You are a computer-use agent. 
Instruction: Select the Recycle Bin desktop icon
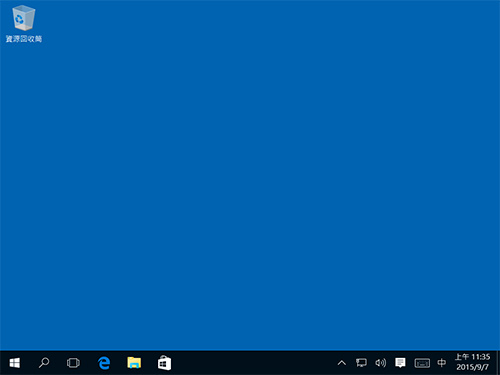[24, 24]
